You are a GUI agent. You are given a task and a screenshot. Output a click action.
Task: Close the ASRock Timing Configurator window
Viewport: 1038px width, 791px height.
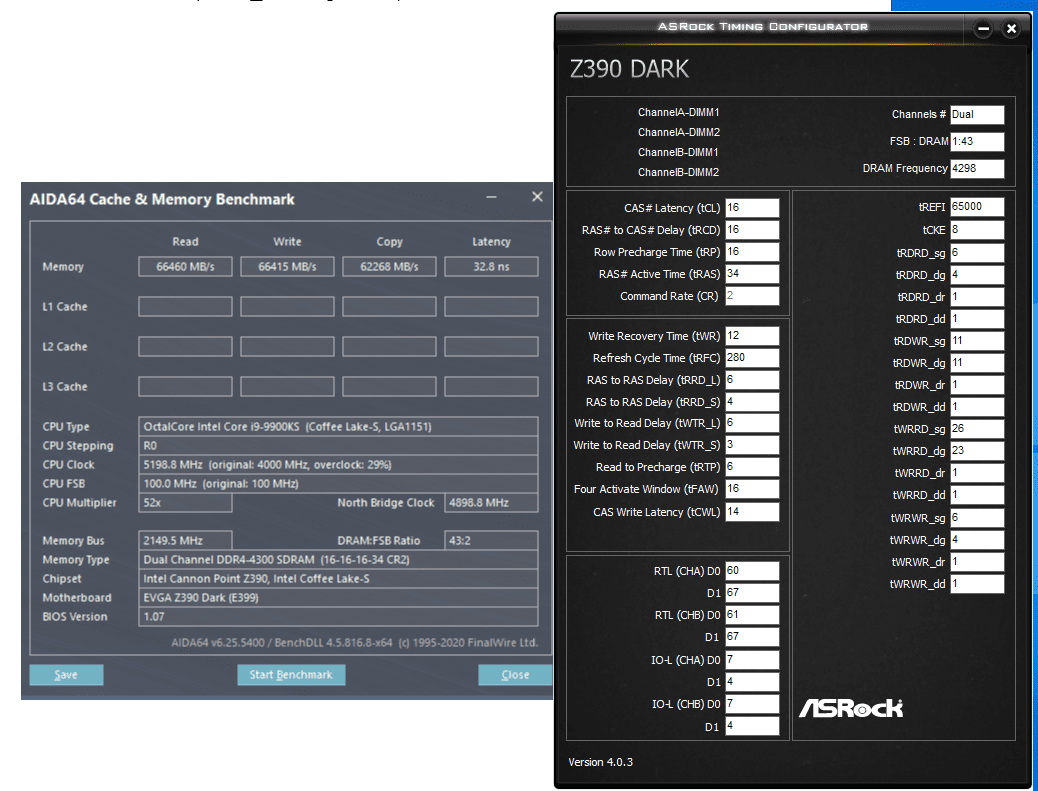tap(1011, 28)
